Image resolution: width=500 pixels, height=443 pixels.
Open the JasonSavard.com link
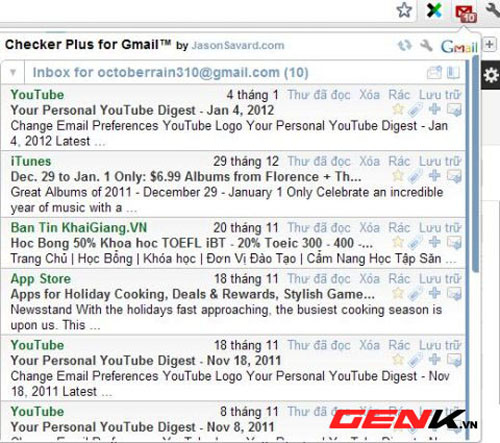coord(238,45)
